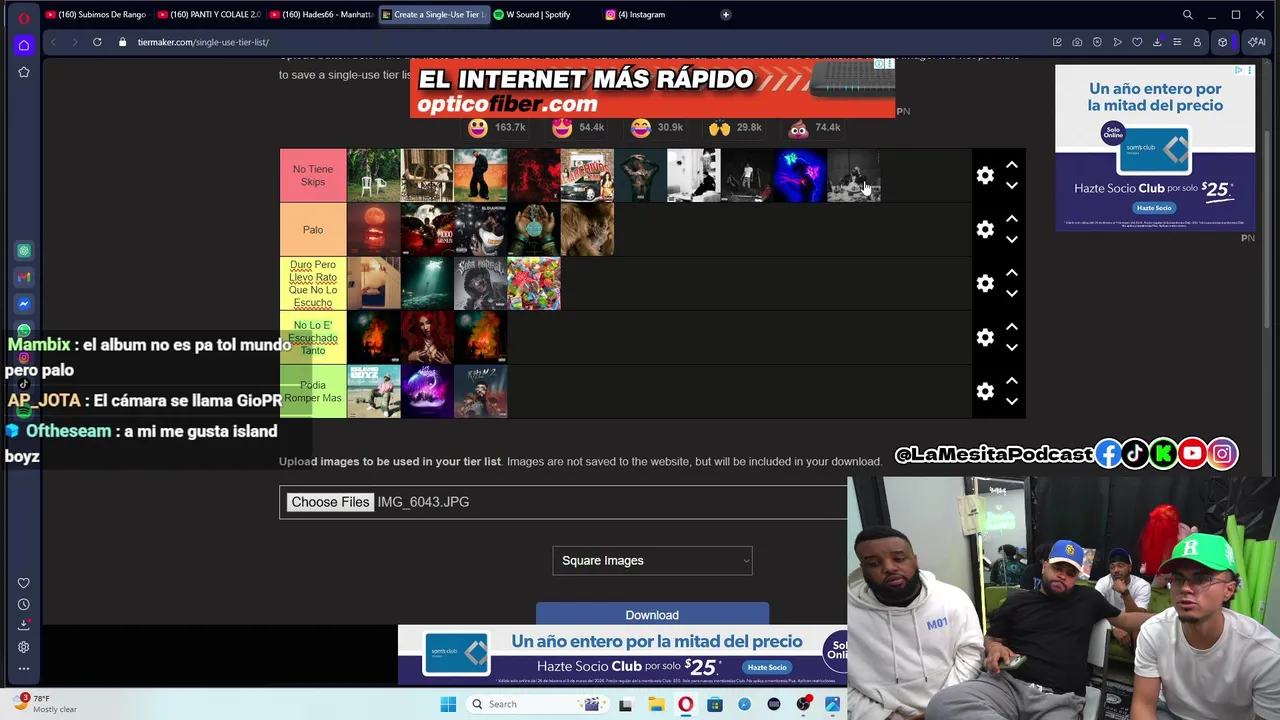Open history clock in sidebar
This screenshot has height=720, width=1280.
pos(24,604)
